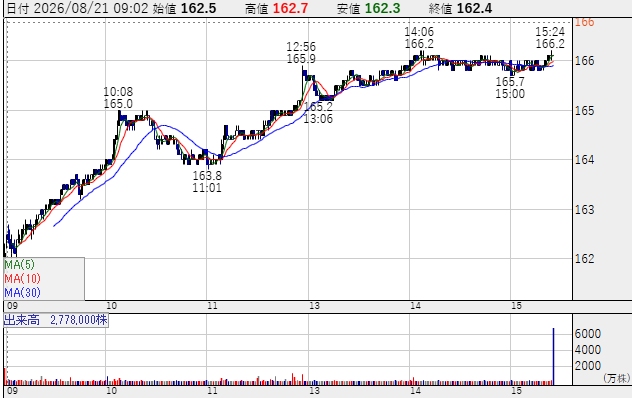Click the orange 166 current price label

click(x=584, y=23)
